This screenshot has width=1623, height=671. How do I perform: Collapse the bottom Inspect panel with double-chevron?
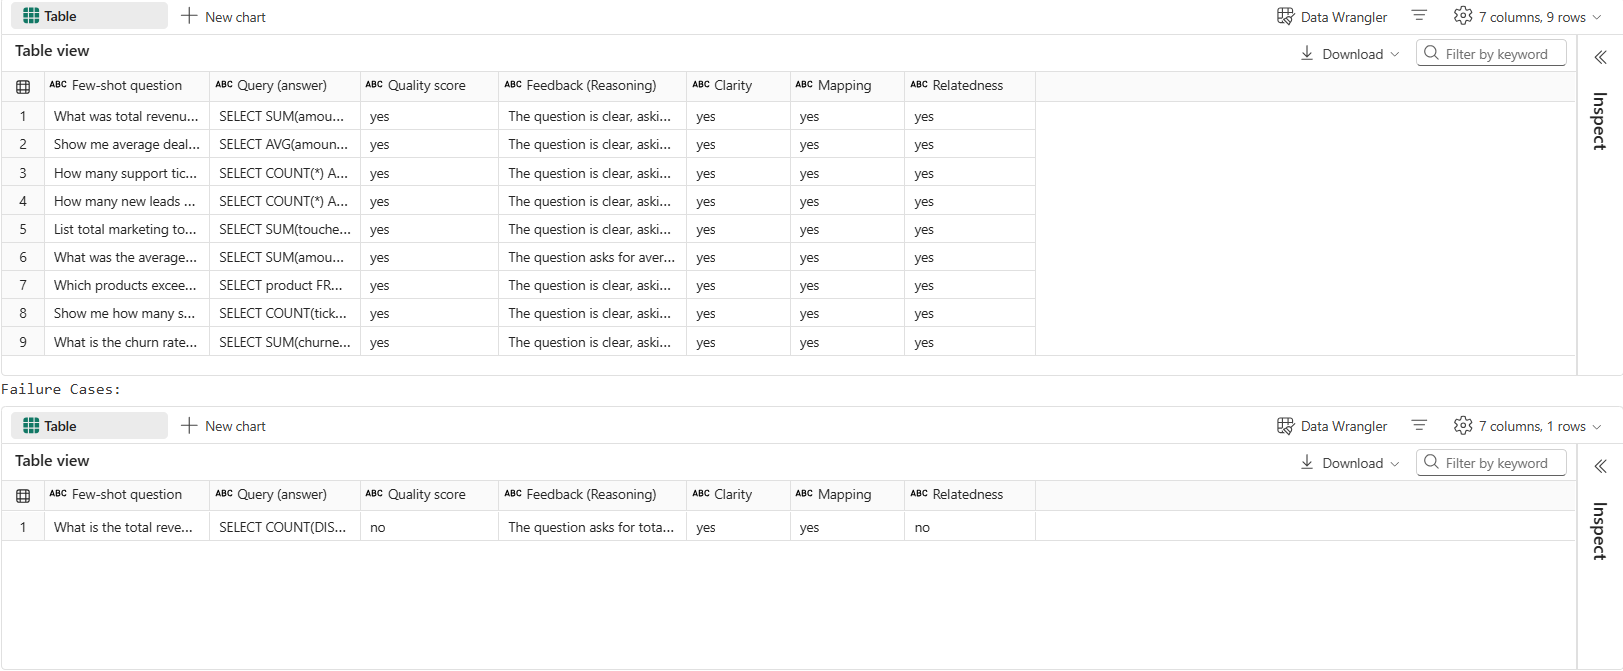point(1600,466)
